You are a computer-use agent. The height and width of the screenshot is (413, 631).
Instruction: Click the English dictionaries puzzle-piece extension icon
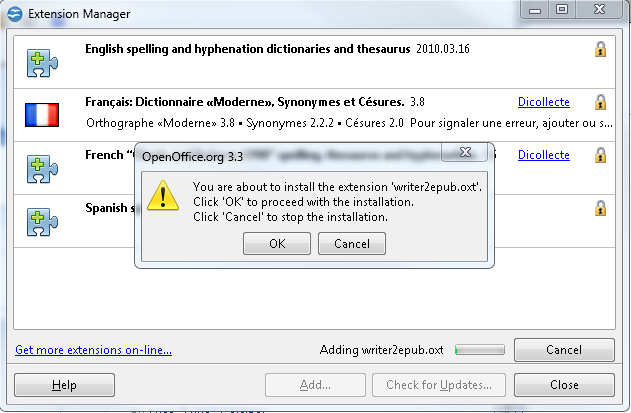pos(42,63)
